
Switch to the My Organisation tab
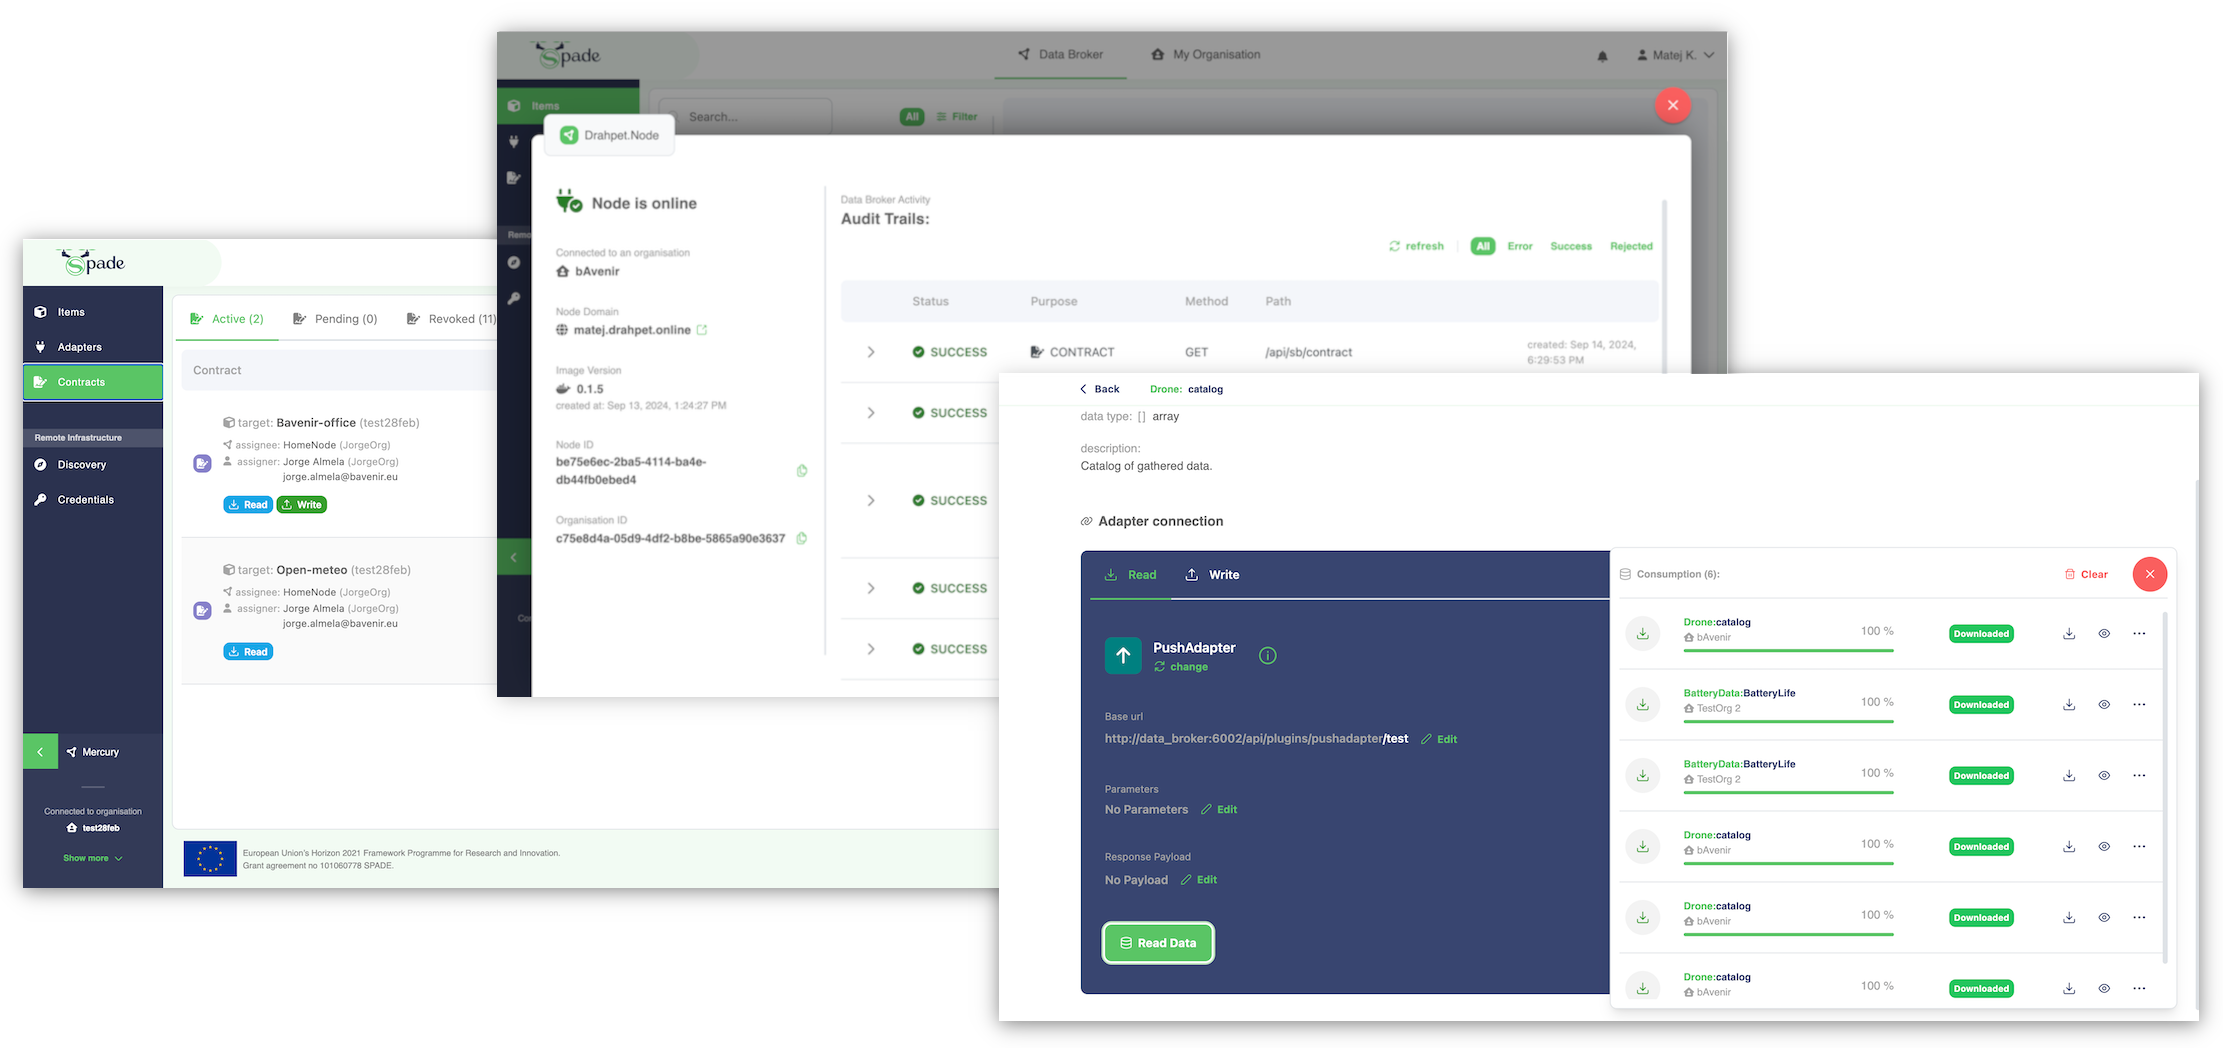pos(1215,54)
